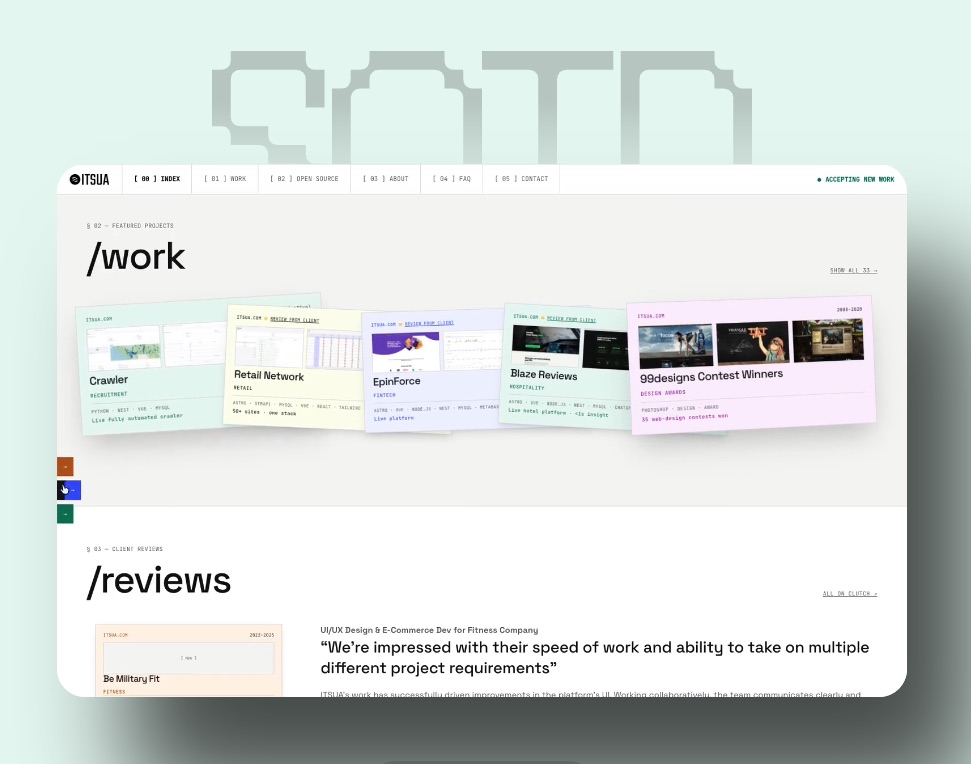
Task: Click the "§ 03 — Client Reviews" label
Action: (x=124, y=549)
